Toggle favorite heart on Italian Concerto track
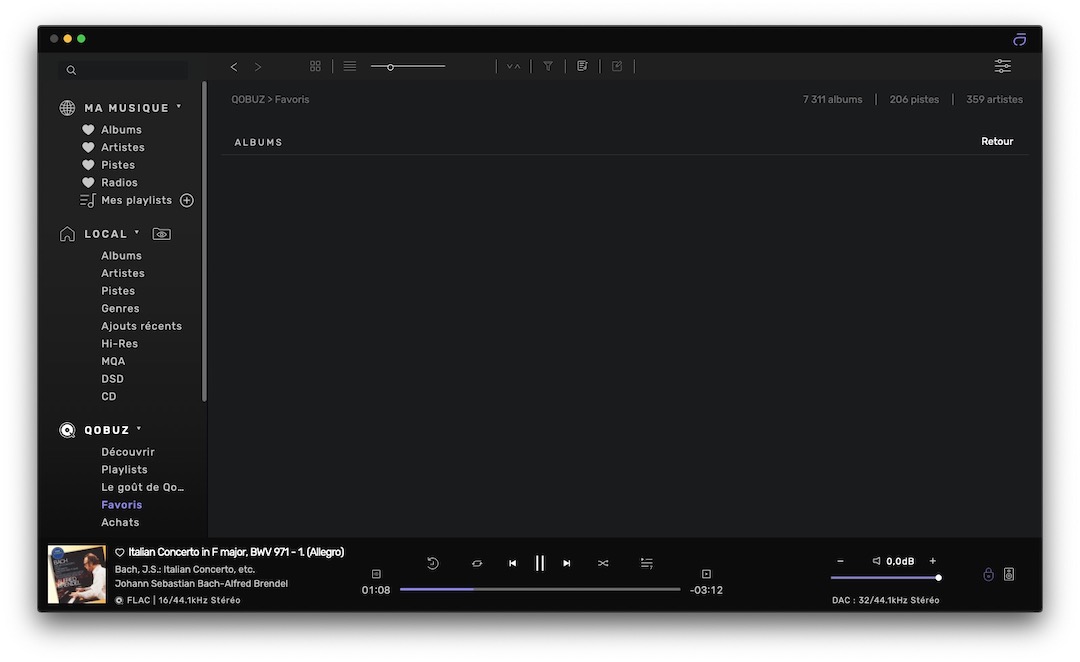This screenshot has width=1080, height=662. 120,552
